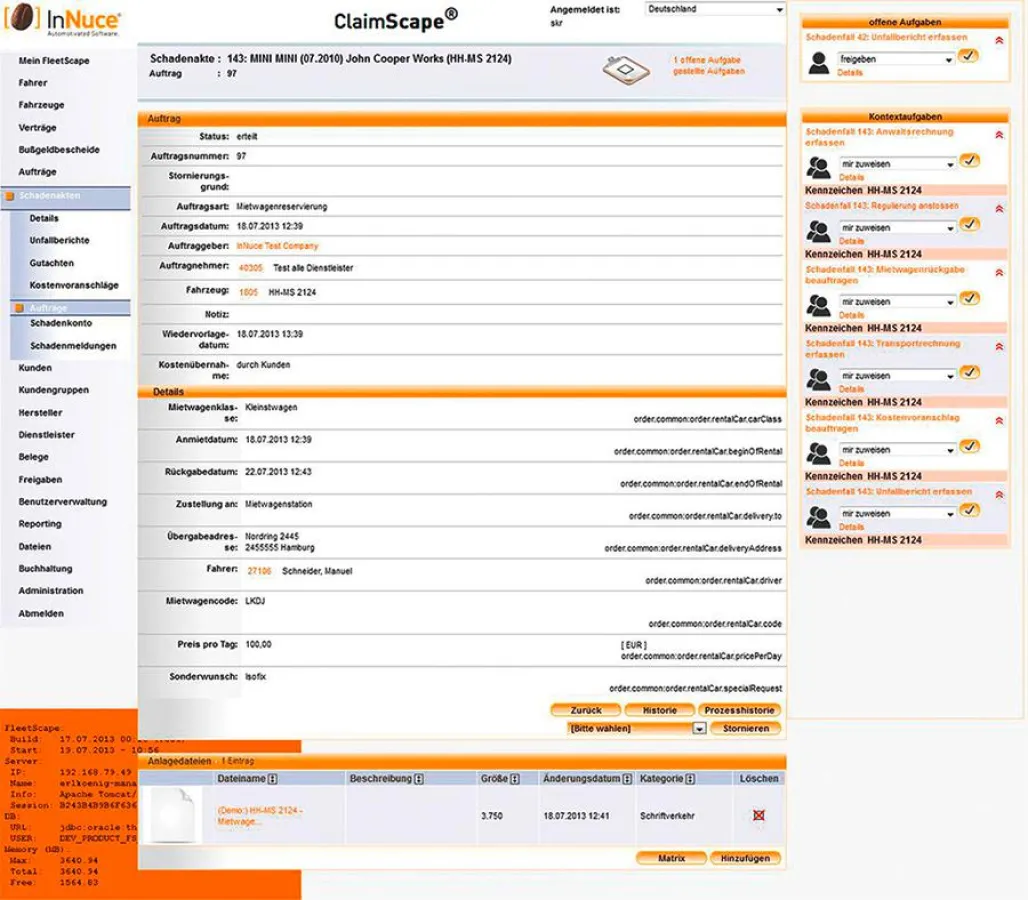Click the InNuce Test Company link
1028x900 pixels.
pyautogui.click(x=277, y=246)
